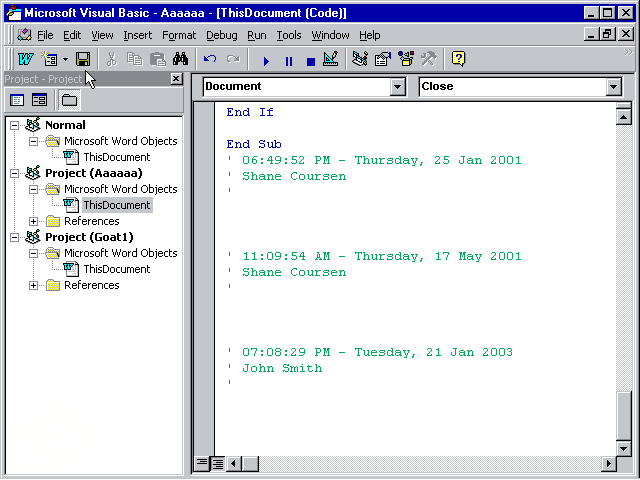640x480 pixels.
Task: Click the Copy icon in toolbar
Action: [x=134, y=59]
